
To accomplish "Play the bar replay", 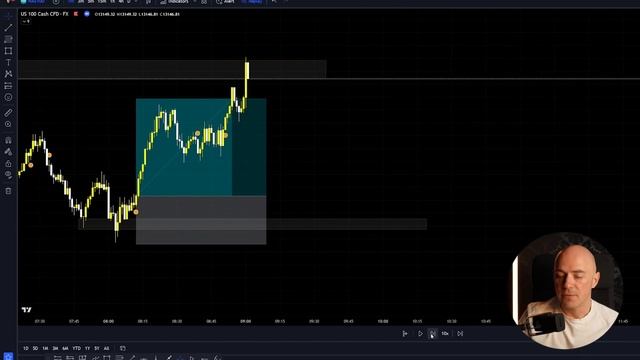I will [x=420, y=333].
